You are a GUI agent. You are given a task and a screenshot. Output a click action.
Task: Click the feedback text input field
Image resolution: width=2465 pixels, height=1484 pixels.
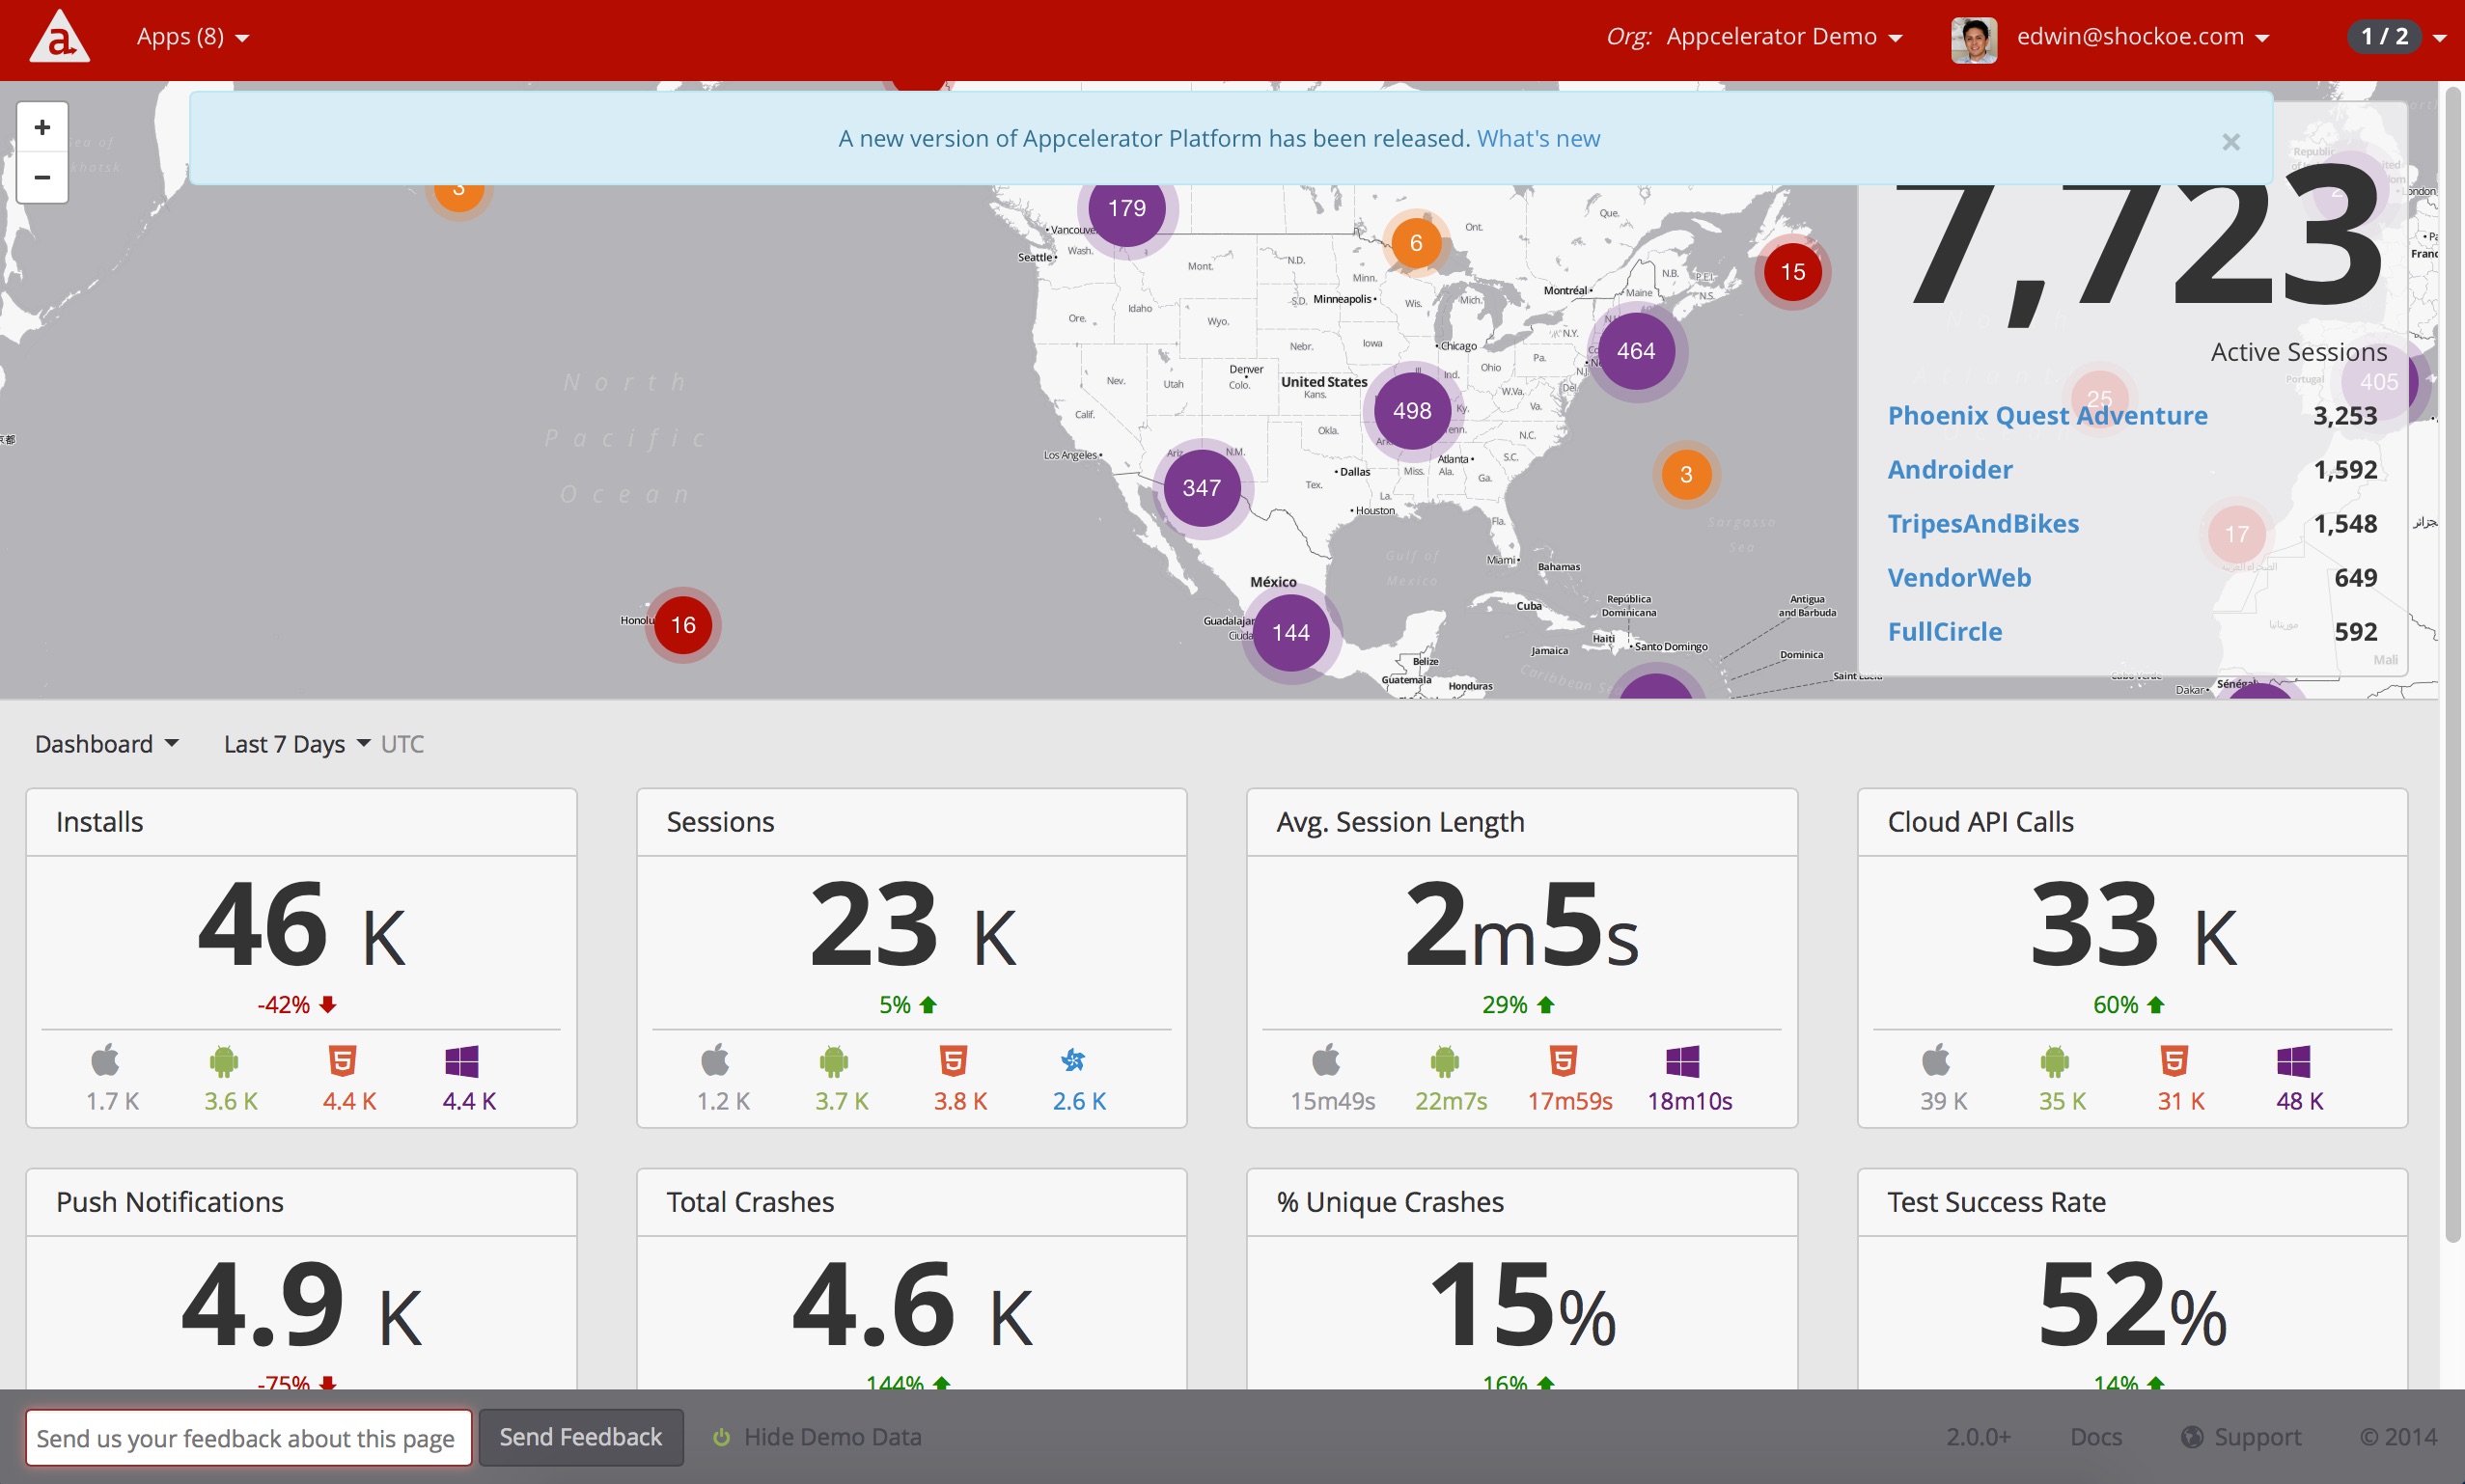(248, 1438)
